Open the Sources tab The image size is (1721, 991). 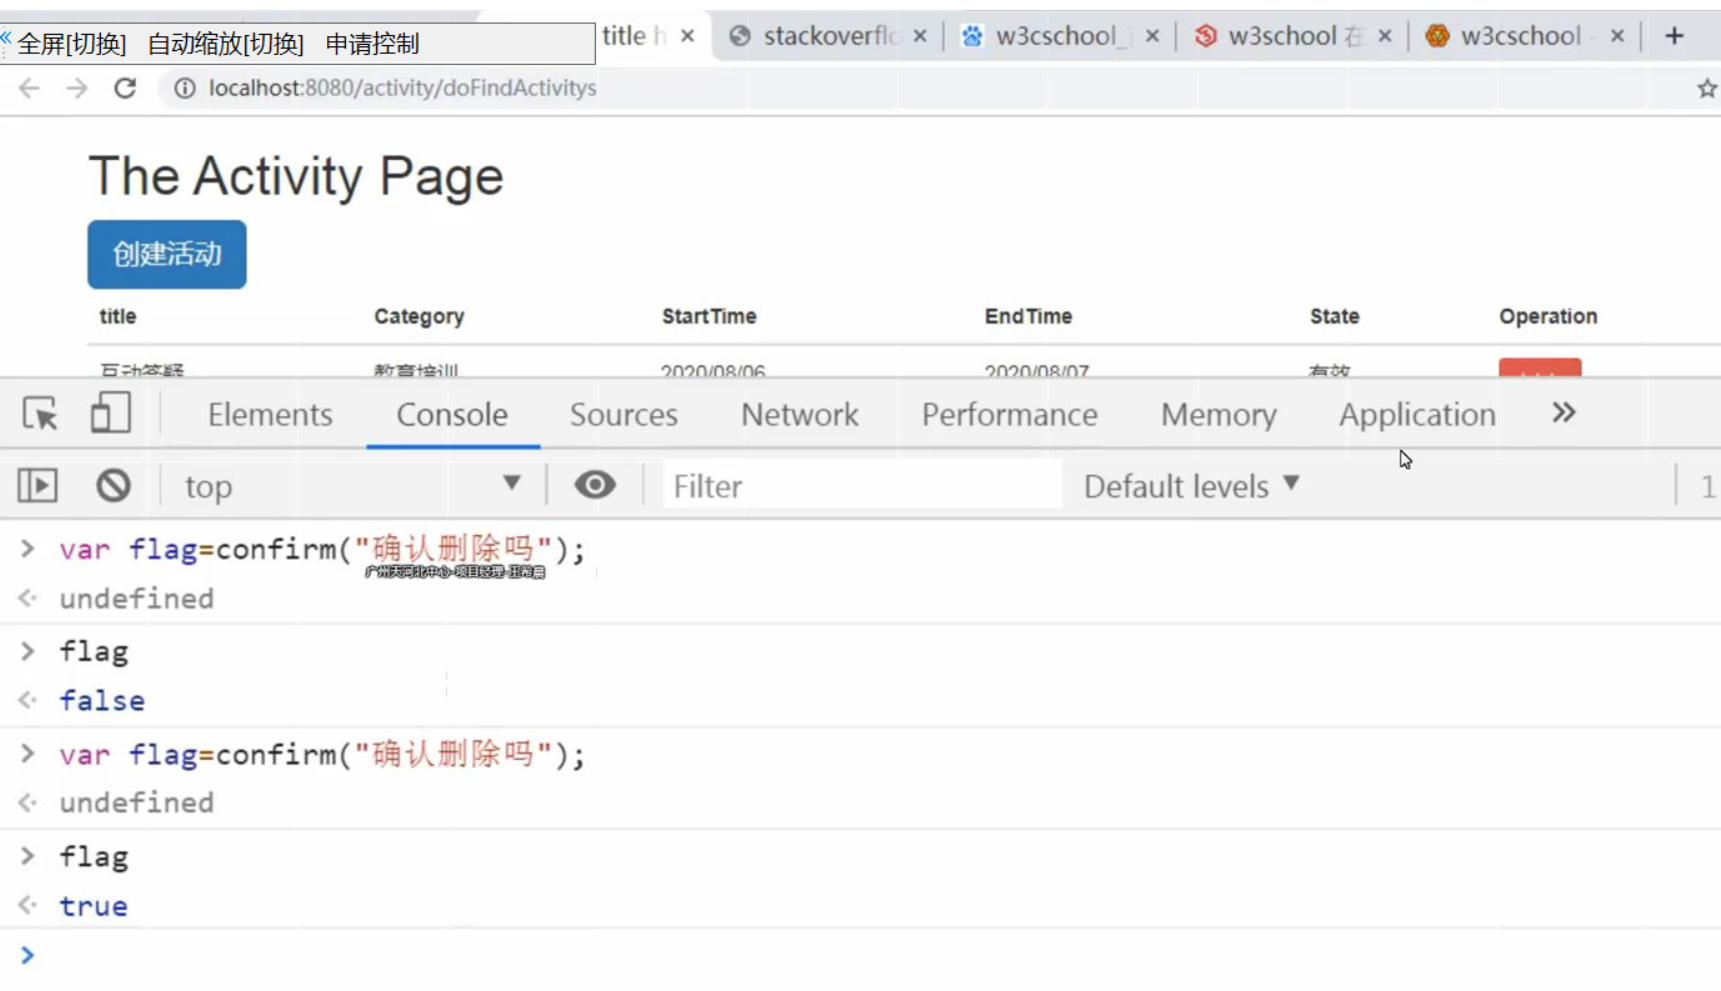coord(624,414)
